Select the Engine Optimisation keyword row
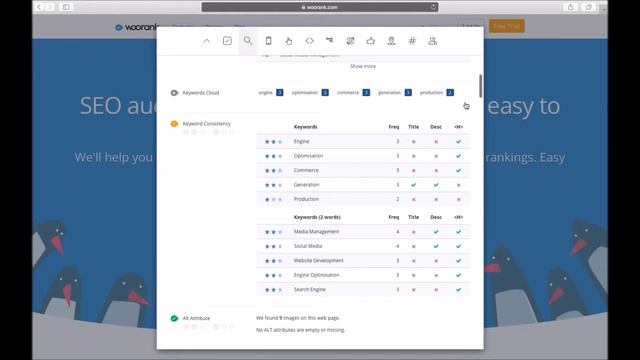Viewport: 640px width, 360px height. point(363,275)
